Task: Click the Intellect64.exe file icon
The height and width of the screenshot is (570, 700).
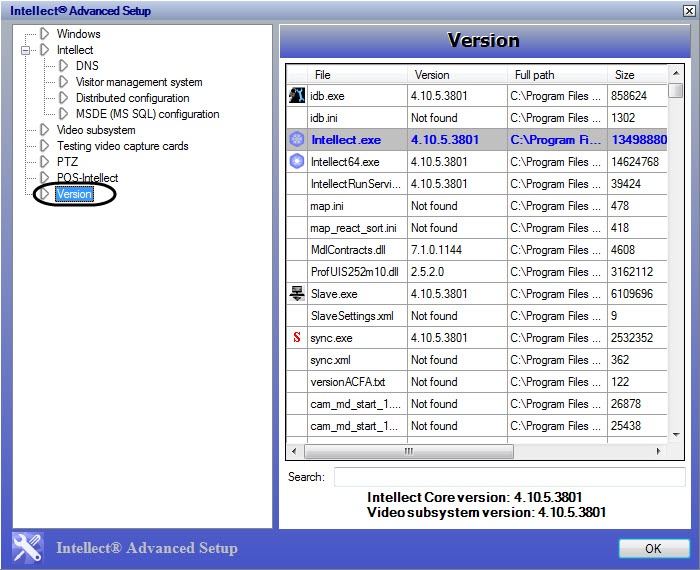Action: [297, 162]
